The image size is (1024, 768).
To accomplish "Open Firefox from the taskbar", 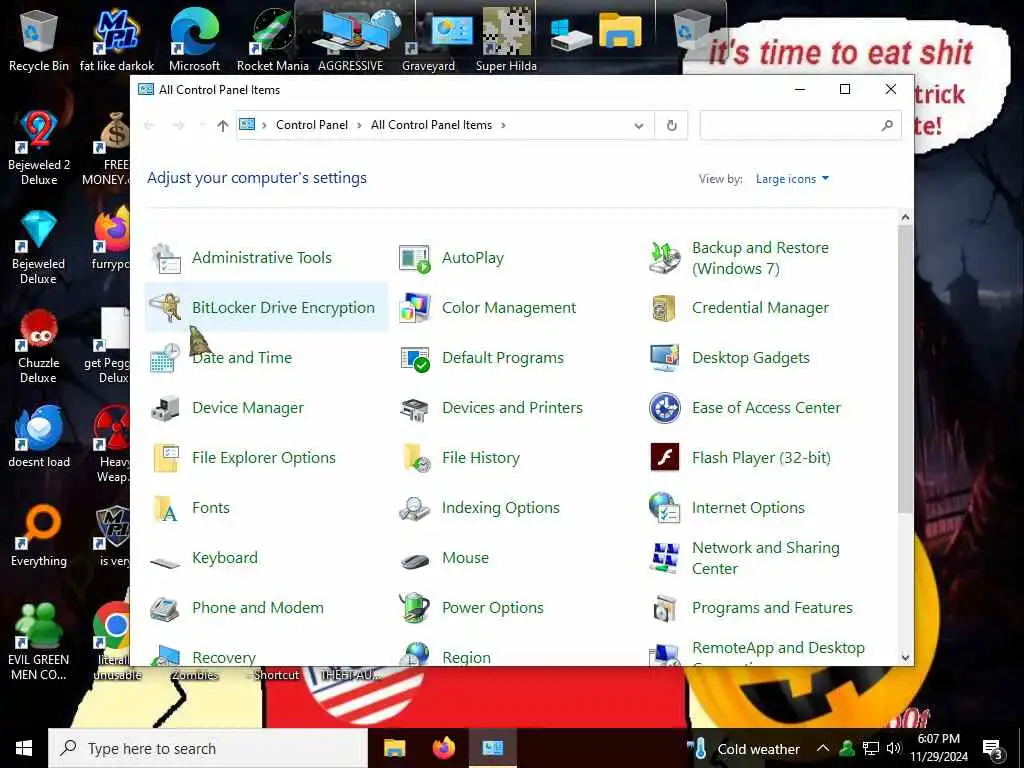I will coord(444,748).
